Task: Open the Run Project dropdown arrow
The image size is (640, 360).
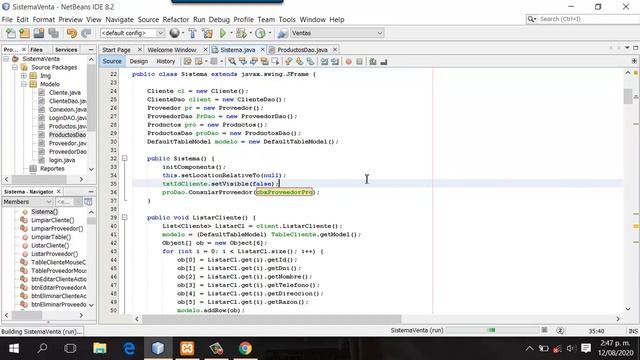Action: pos(231,33)
